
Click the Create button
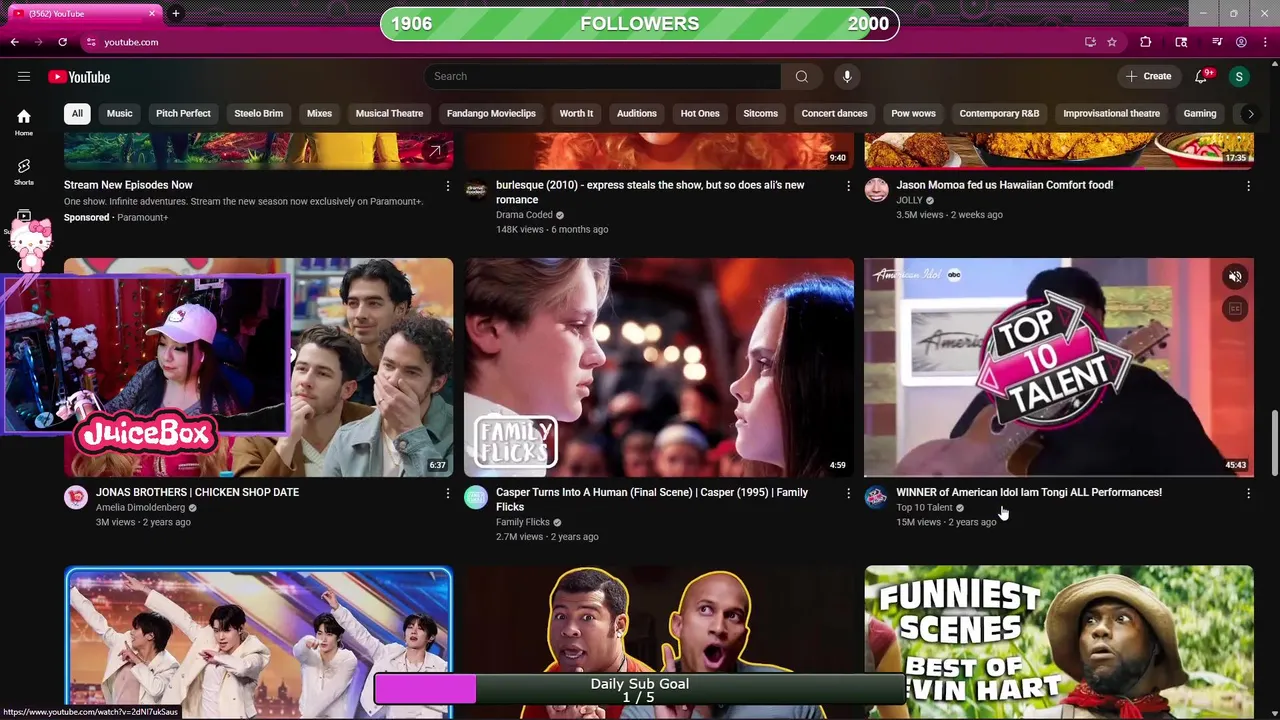pos(1148,76)
